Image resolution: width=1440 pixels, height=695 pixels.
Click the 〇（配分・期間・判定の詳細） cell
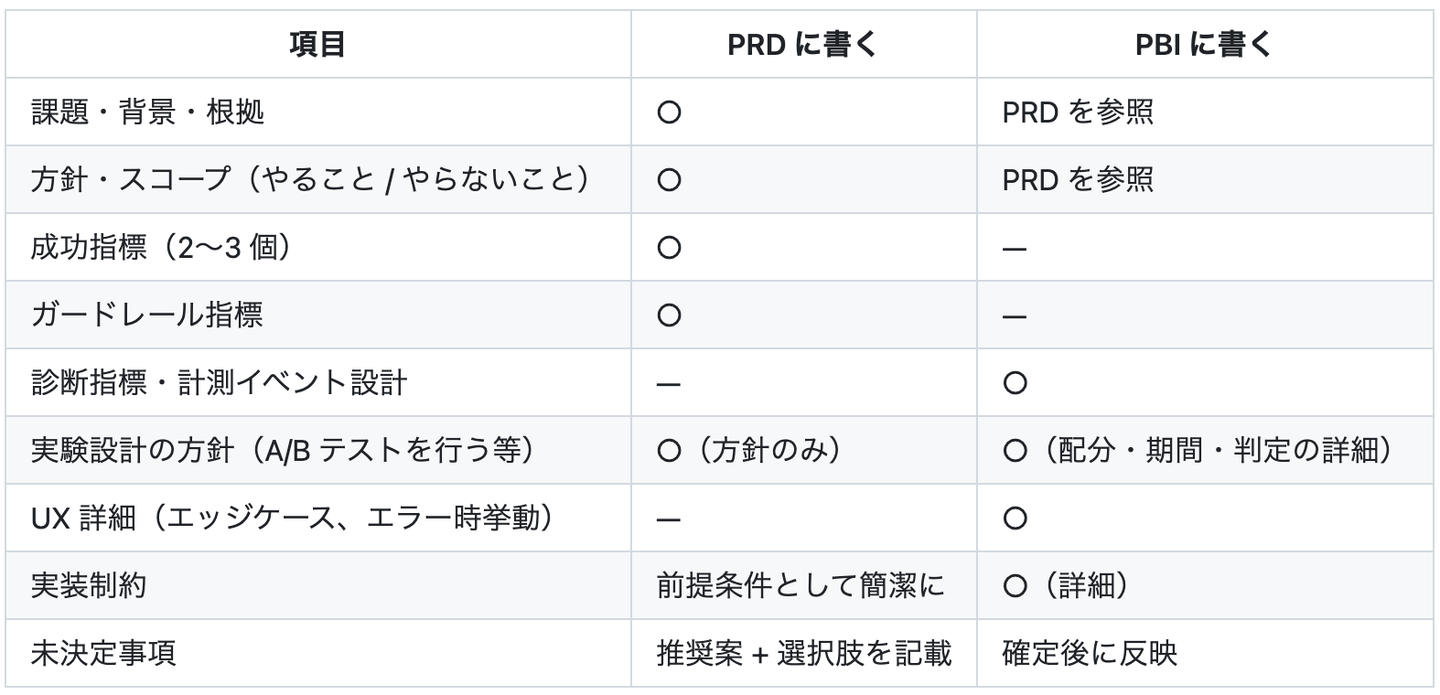coord(1197,451)
